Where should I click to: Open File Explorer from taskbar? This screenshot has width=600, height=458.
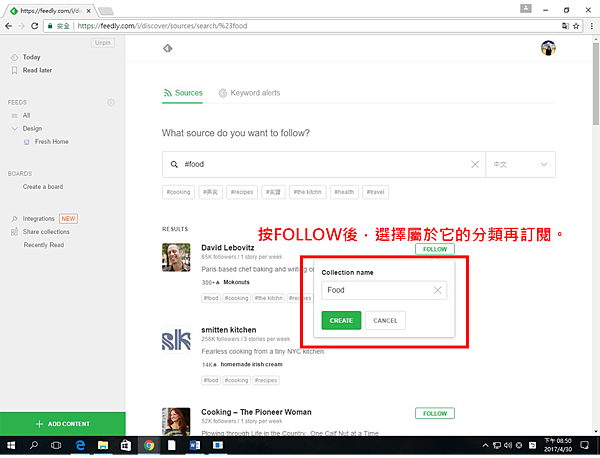[x=103, y=445]
